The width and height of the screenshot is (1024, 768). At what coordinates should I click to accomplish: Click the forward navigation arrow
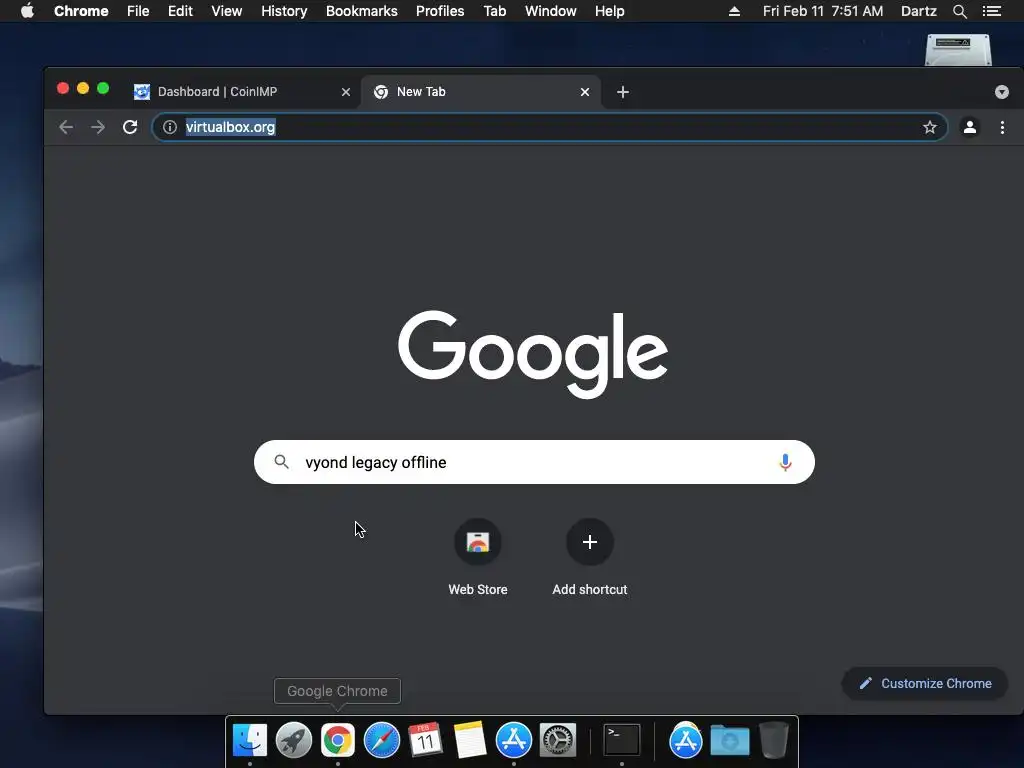click(x=98, y=127)
